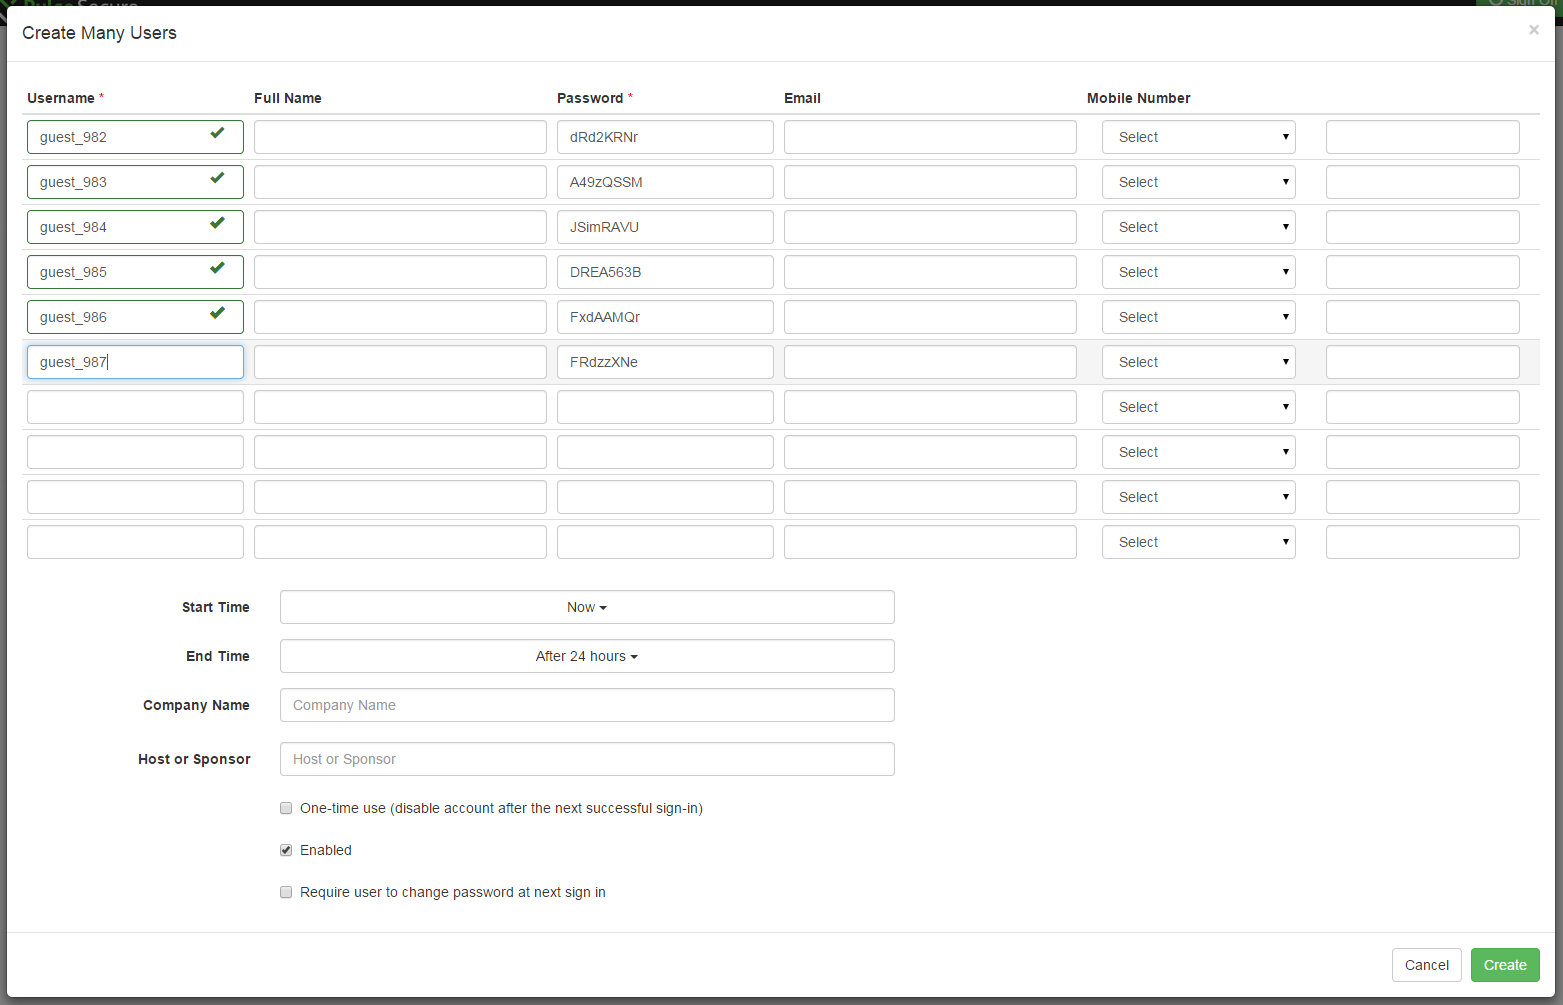1563x1005 pixels.
Task: Click password field containing FxdAAMQr
Action: click(665, 317)
